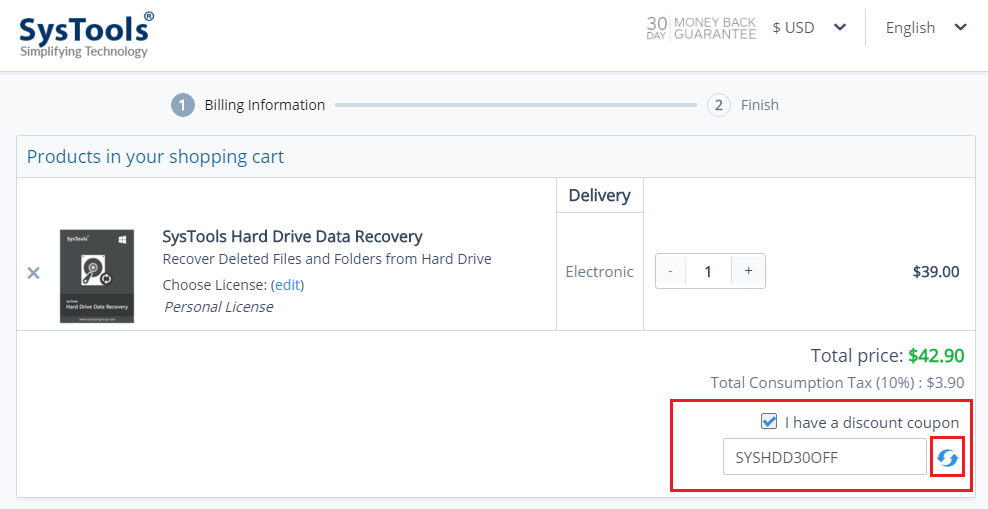Click 'Recover Deleted Files and Folders' description
988x509 pixels.
[x=327, y=259]
